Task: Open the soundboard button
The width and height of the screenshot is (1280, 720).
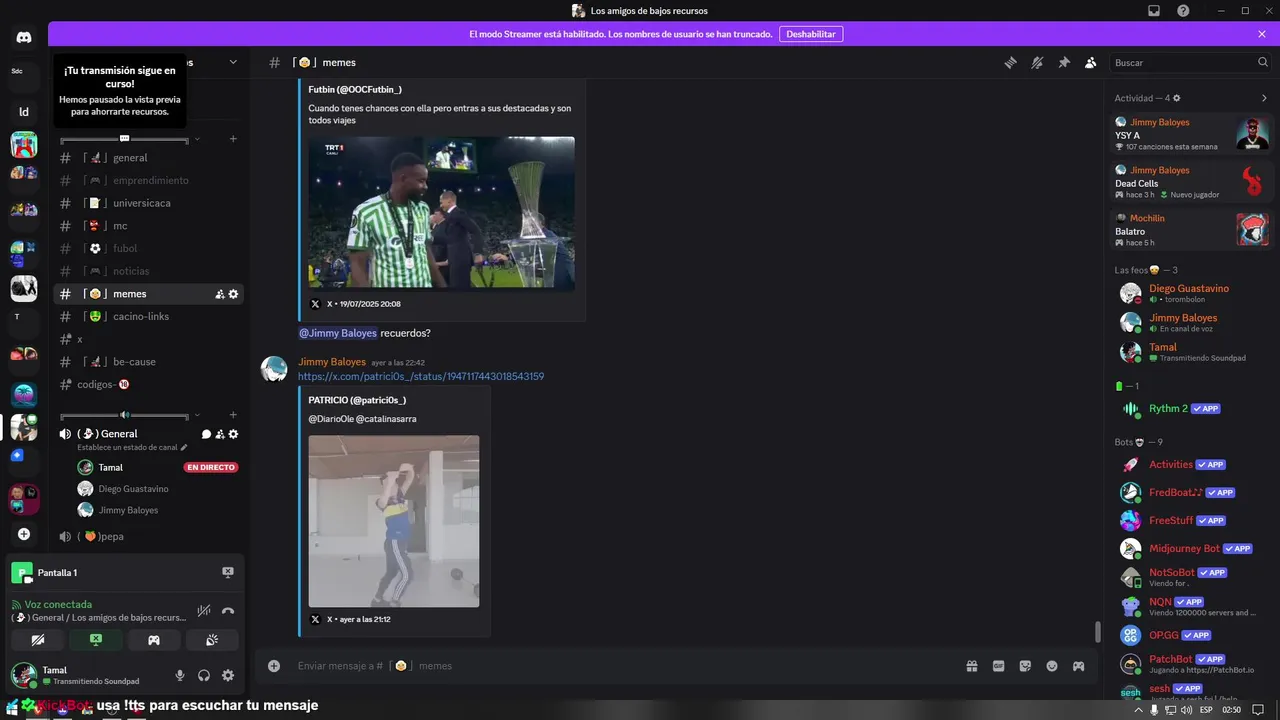Action: click(x=212, y=640)
